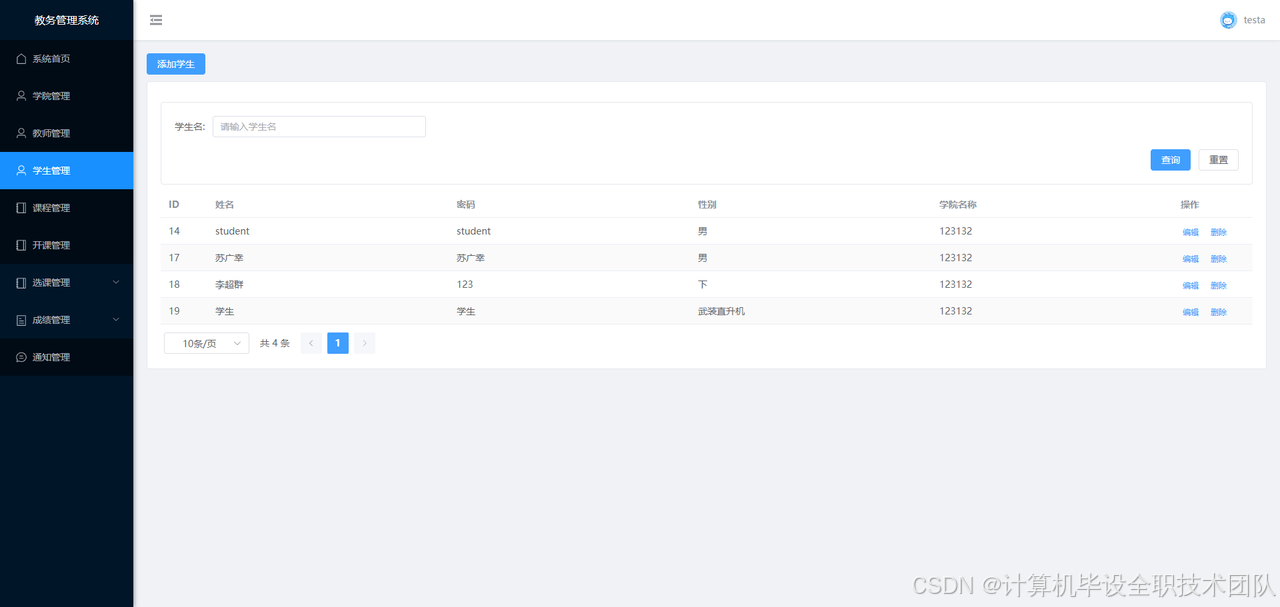Screen dimensions: 1280x607
Task: Click the book icon beside 开课管理
Action: click(21, 245)
